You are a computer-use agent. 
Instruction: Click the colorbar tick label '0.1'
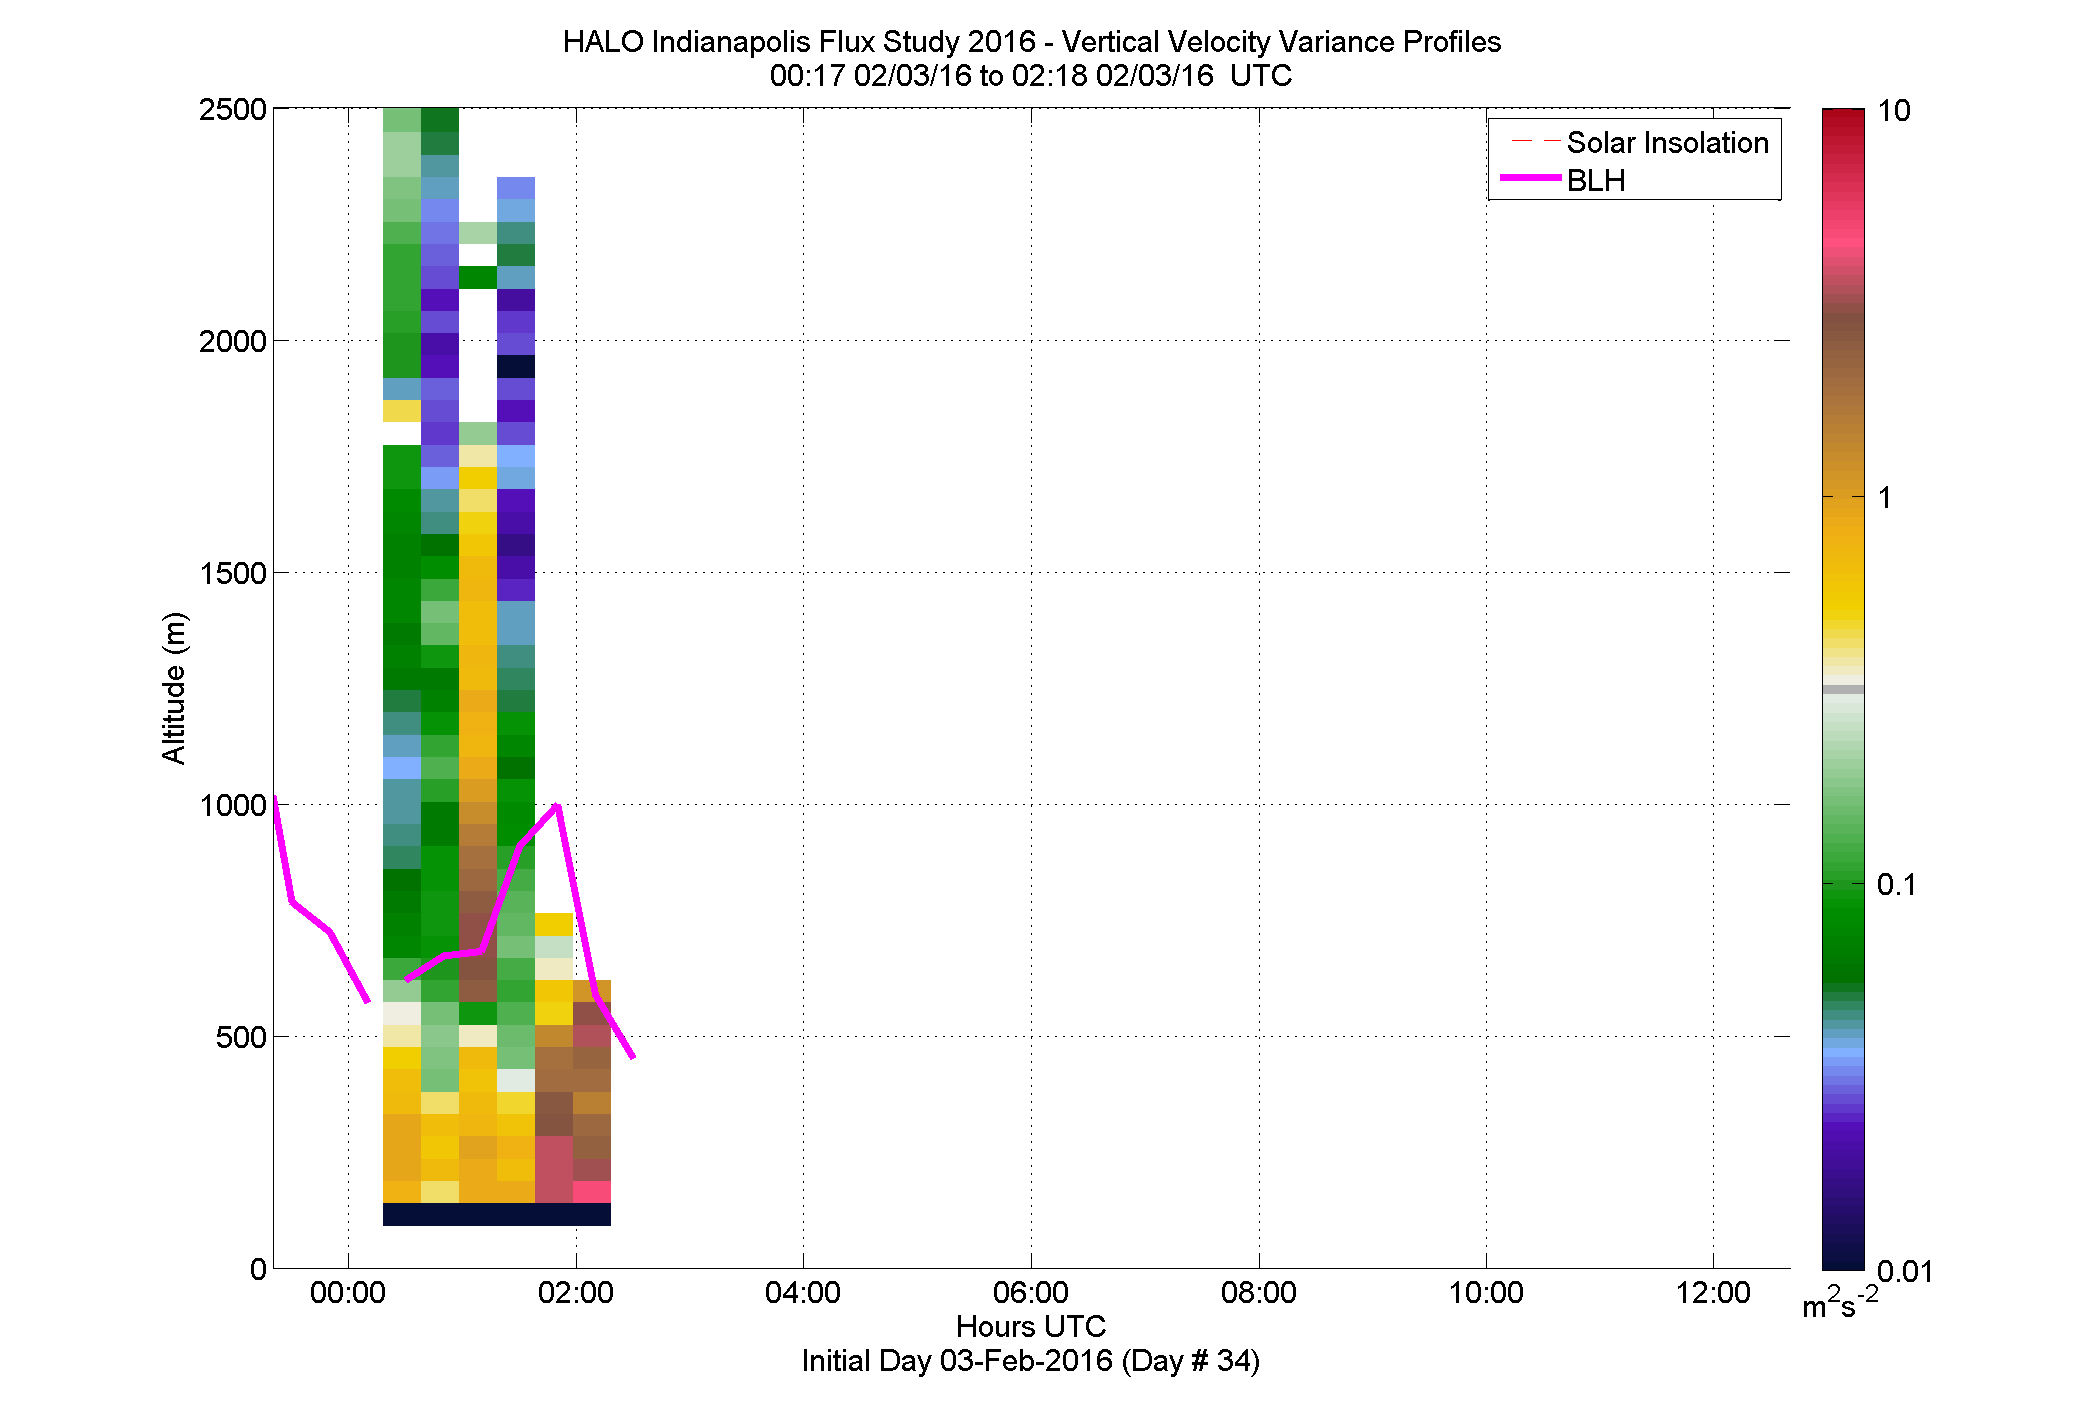tap(1897, 885)
